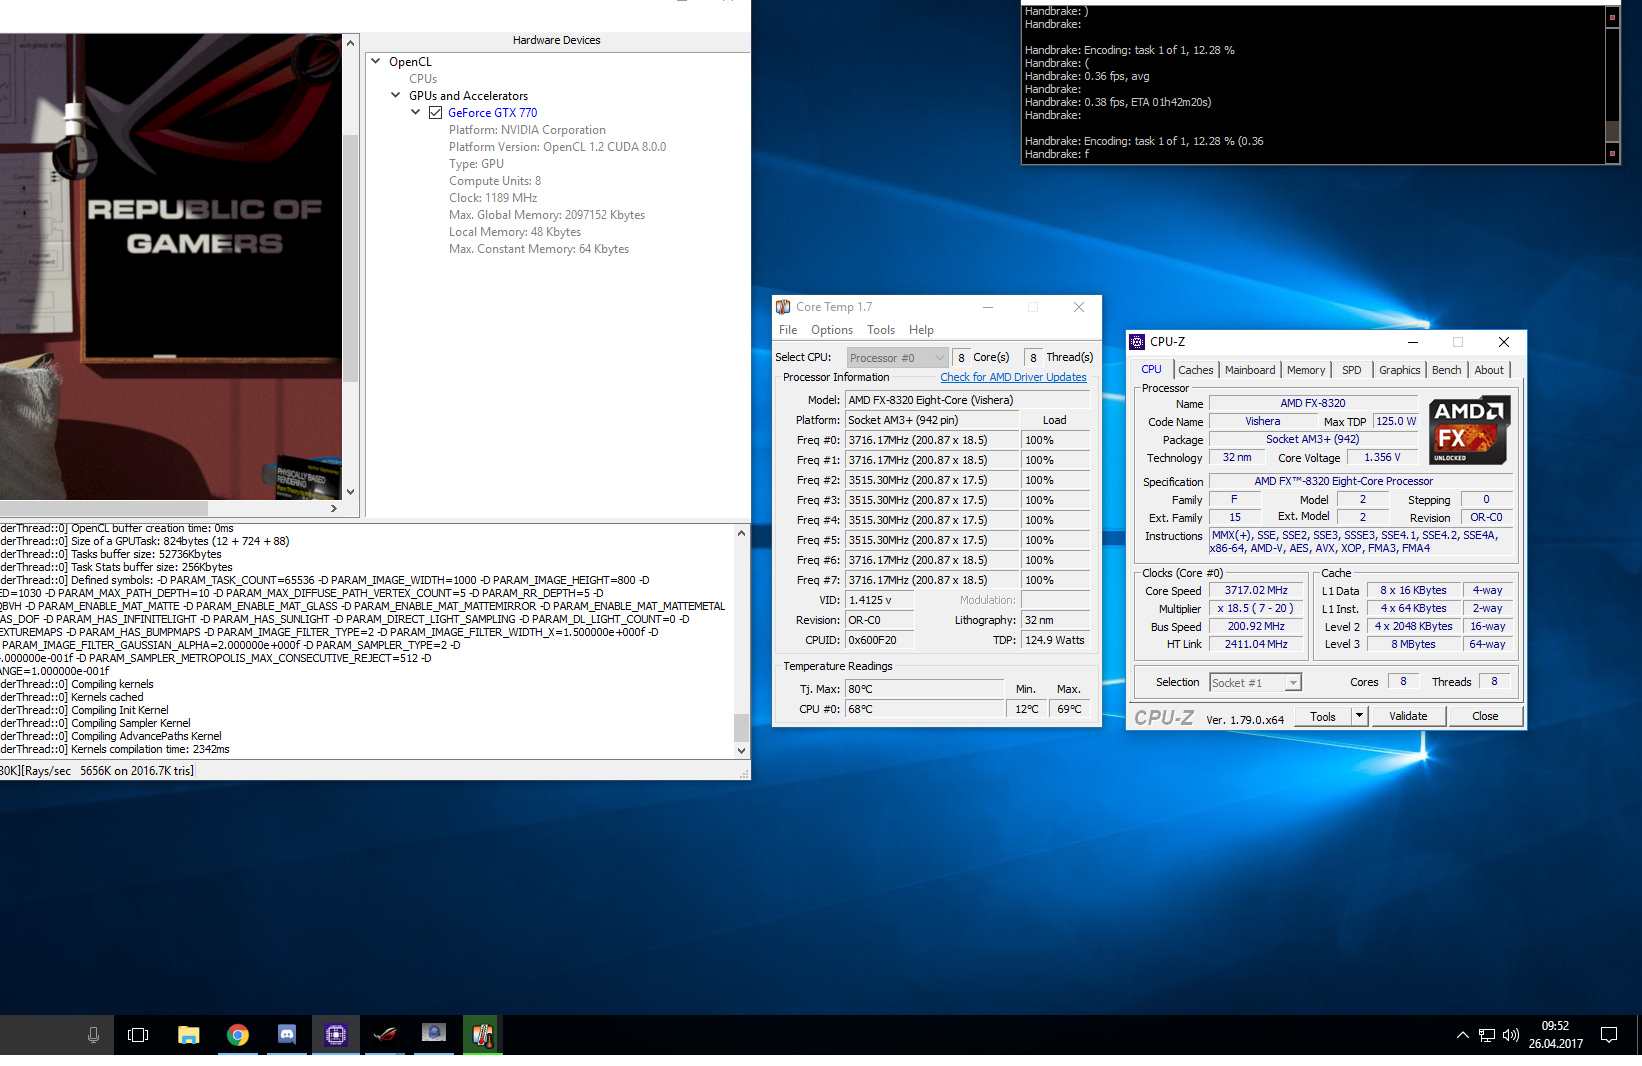Click the CPU-Z title bar icon

(1137, 342)
